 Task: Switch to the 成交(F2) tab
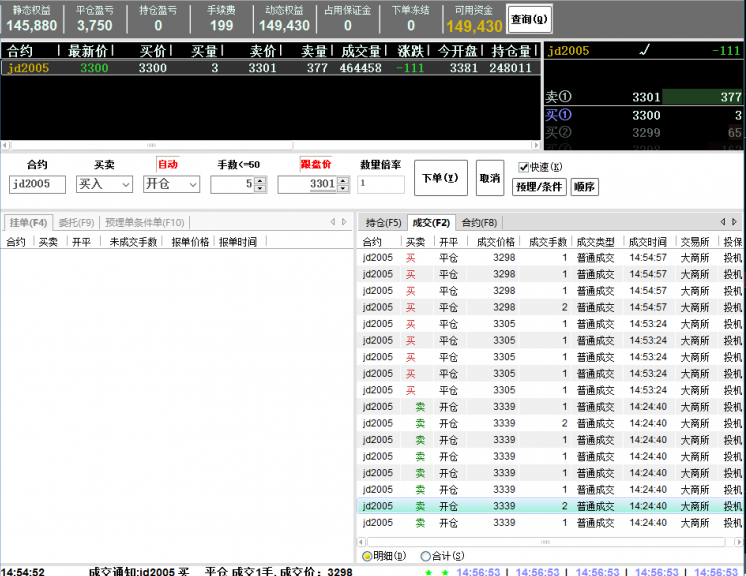tap(431, 223)
